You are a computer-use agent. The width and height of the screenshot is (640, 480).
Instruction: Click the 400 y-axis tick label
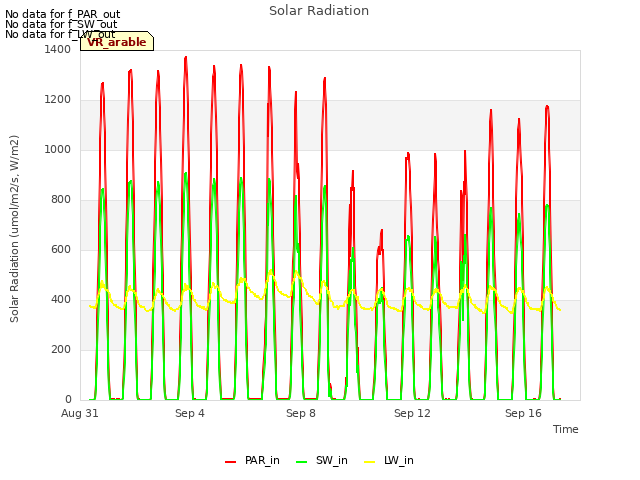point(61,300)
